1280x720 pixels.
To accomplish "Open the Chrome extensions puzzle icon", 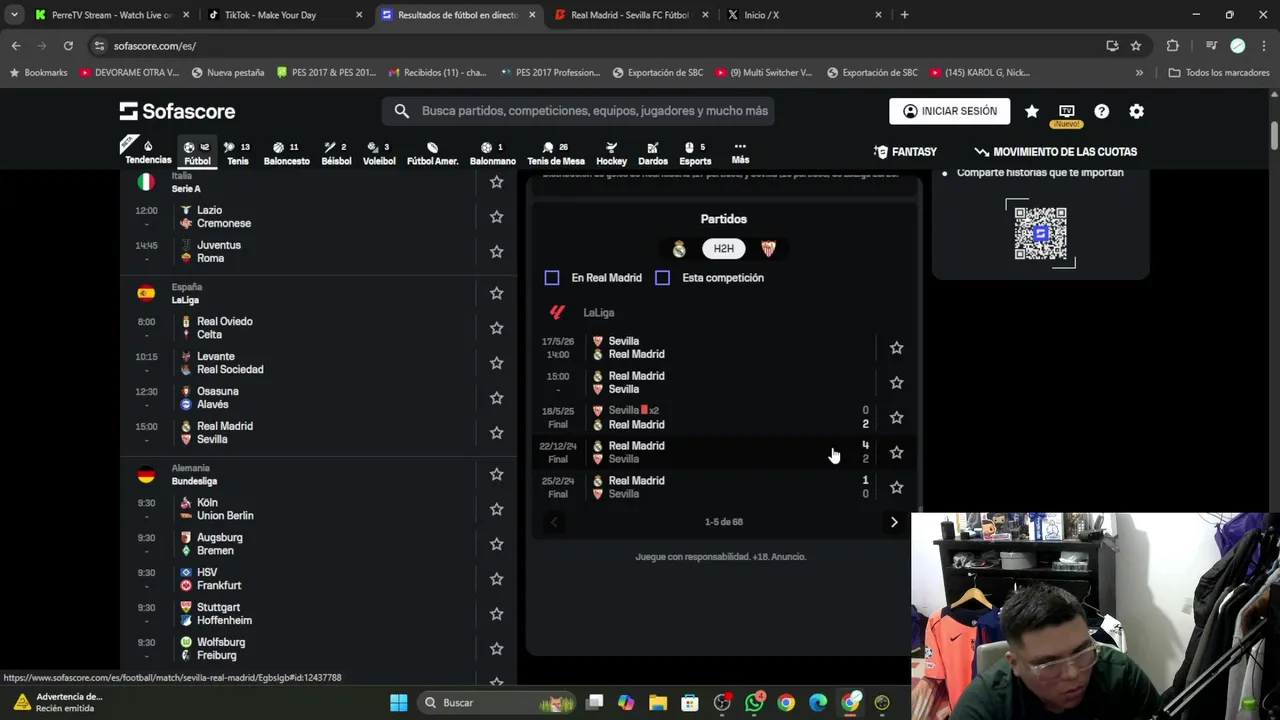I will (x=1173, y=45).
